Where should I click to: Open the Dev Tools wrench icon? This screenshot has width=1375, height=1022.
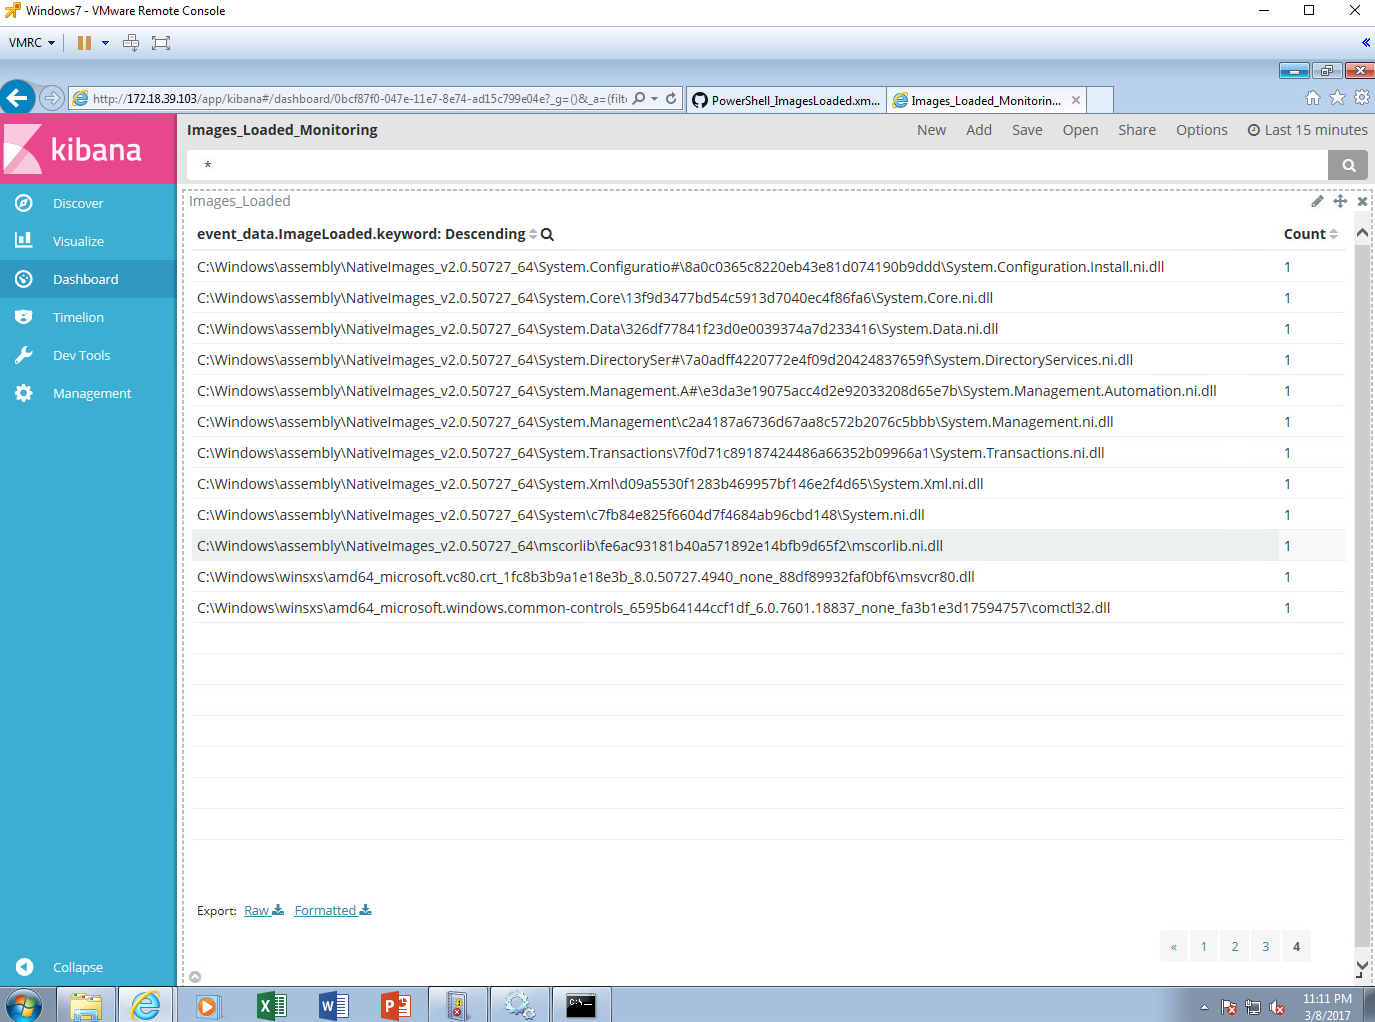click(24, 355)
